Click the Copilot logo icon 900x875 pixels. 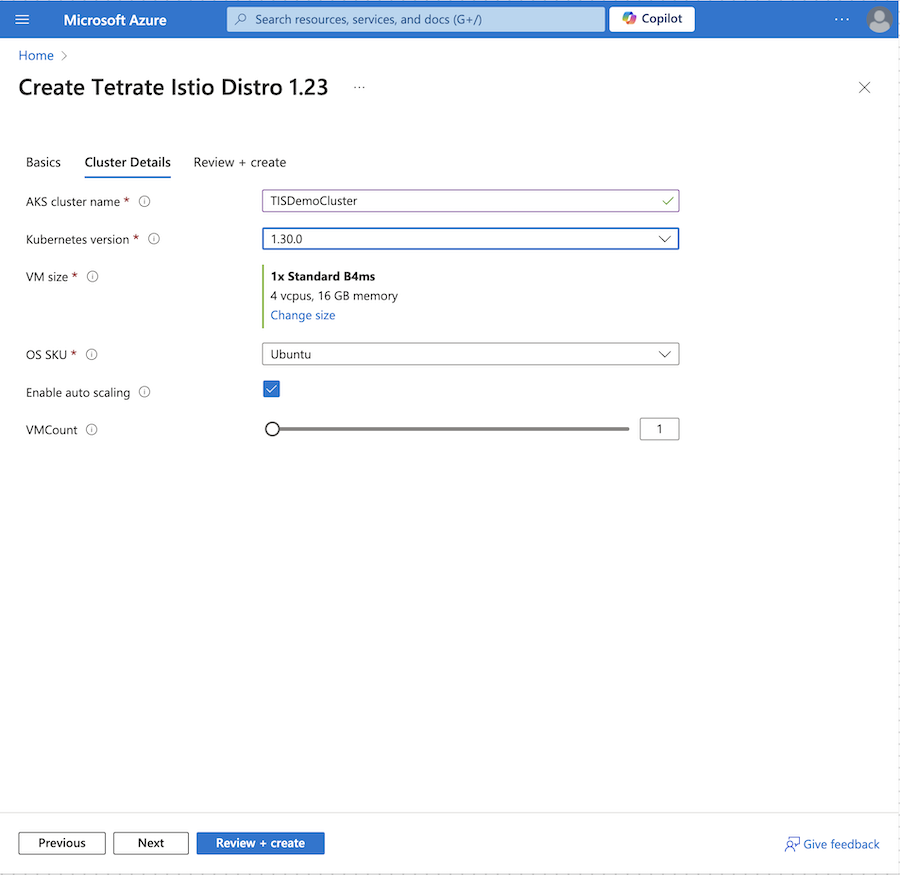(629, 18)
